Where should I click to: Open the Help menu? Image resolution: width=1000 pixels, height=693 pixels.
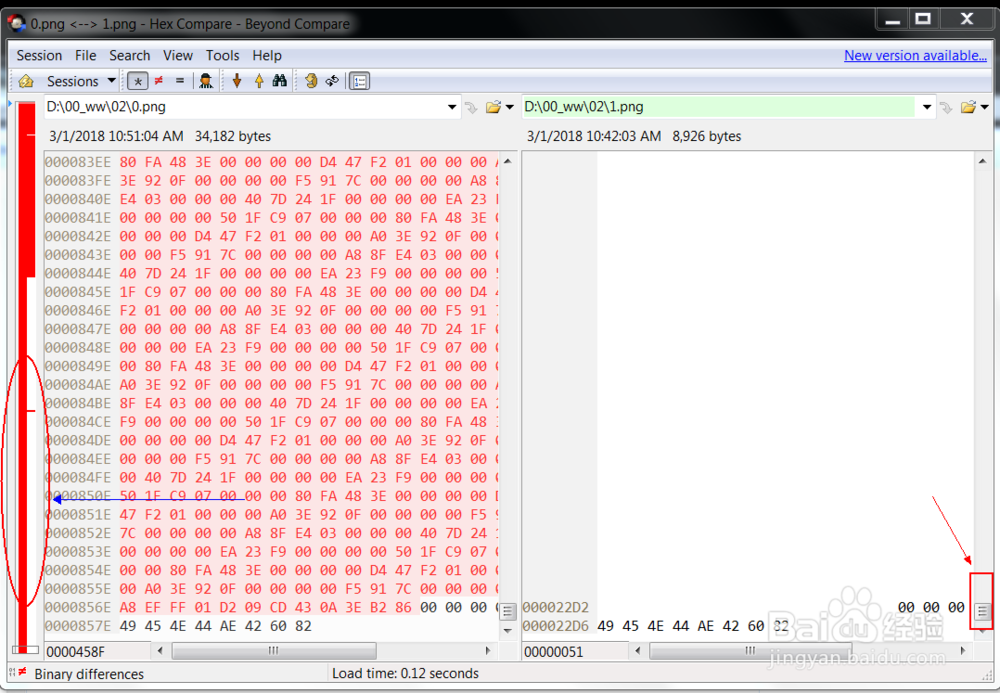coord(267,55)
